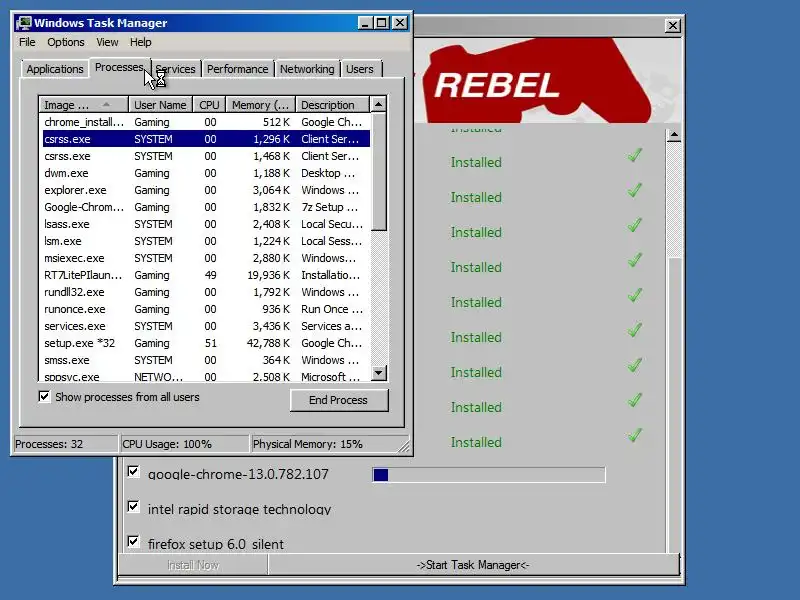Open the View menu
This screenshot has height=600, width=800.
pyautogui.click(x=107, y=42)
